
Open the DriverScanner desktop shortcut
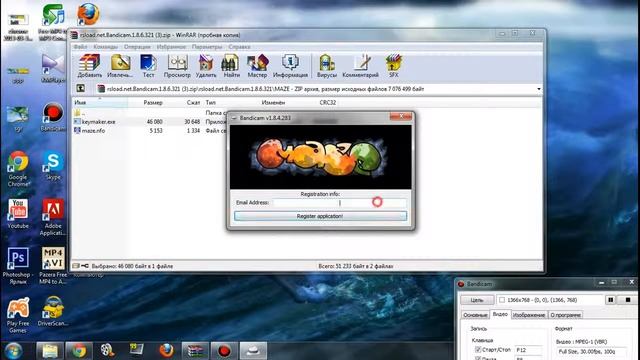coord(53,312)
